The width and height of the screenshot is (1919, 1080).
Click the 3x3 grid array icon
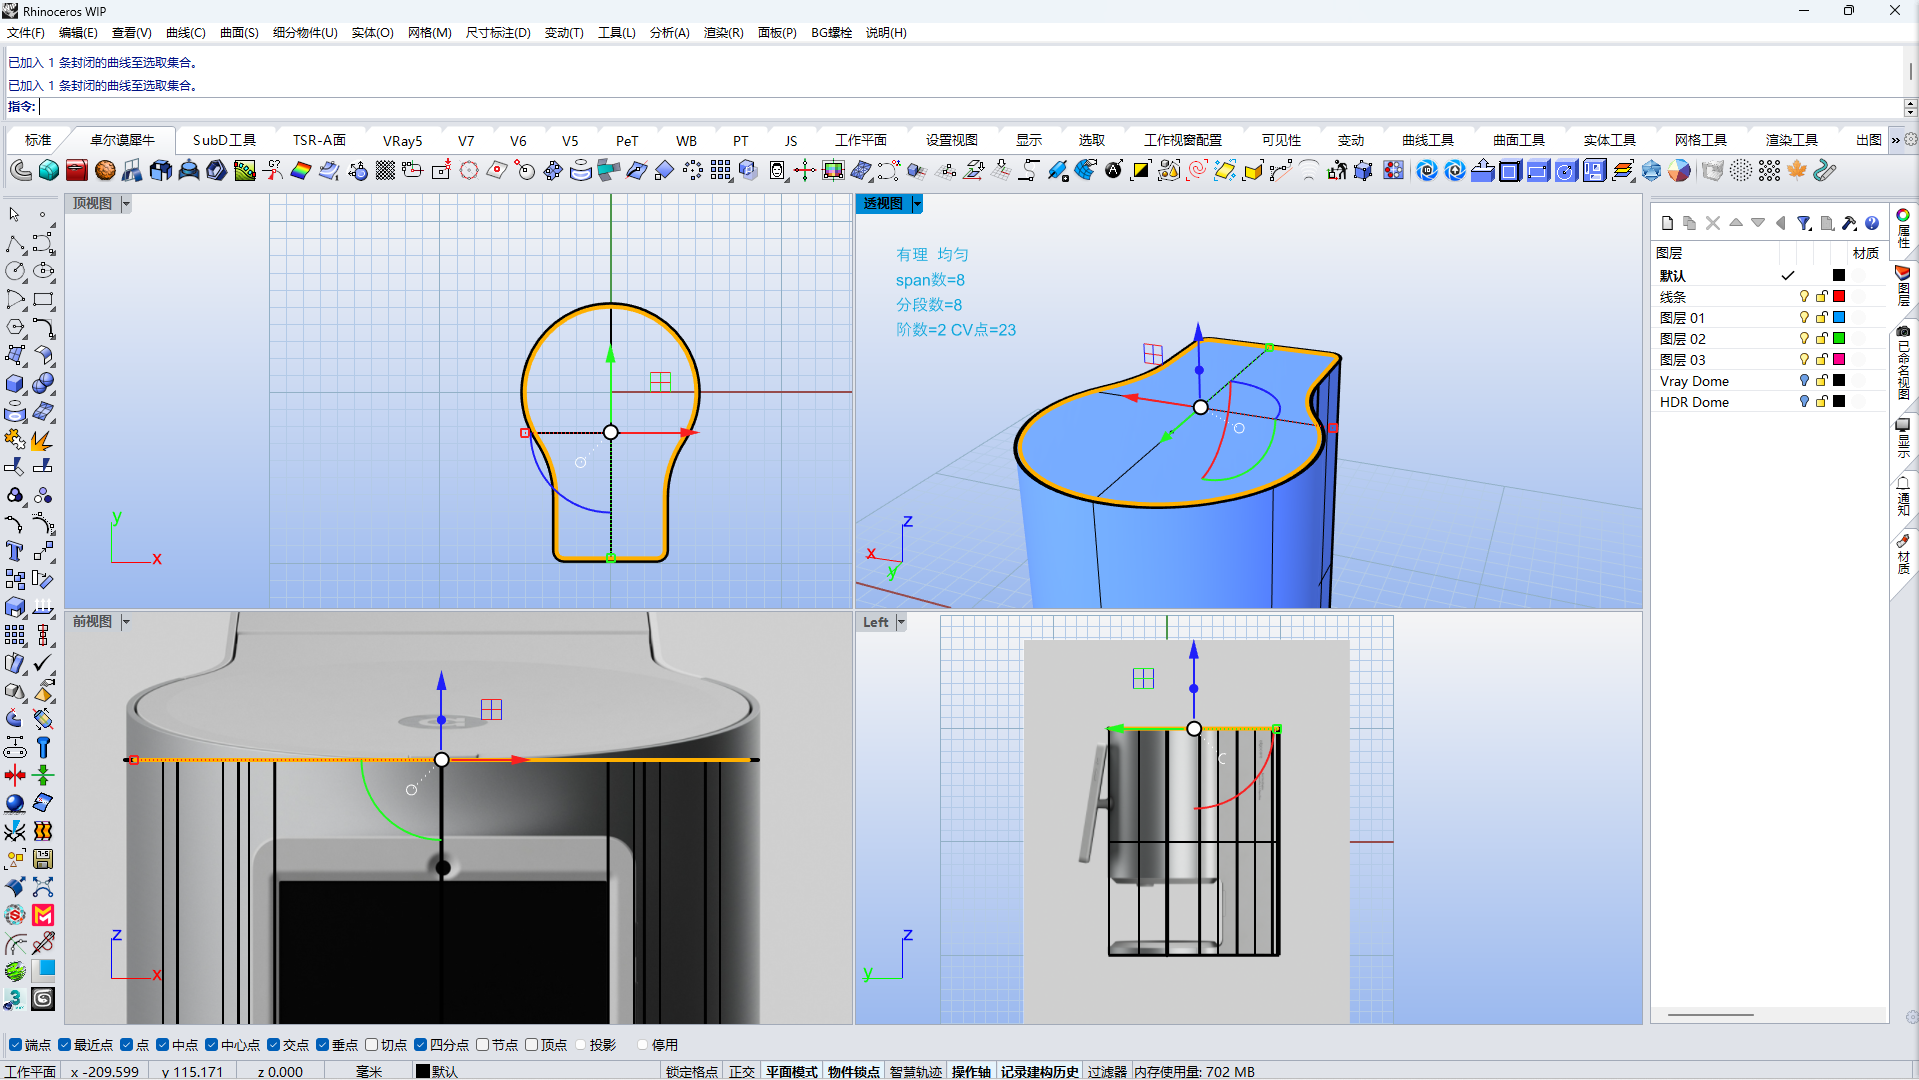721,171
